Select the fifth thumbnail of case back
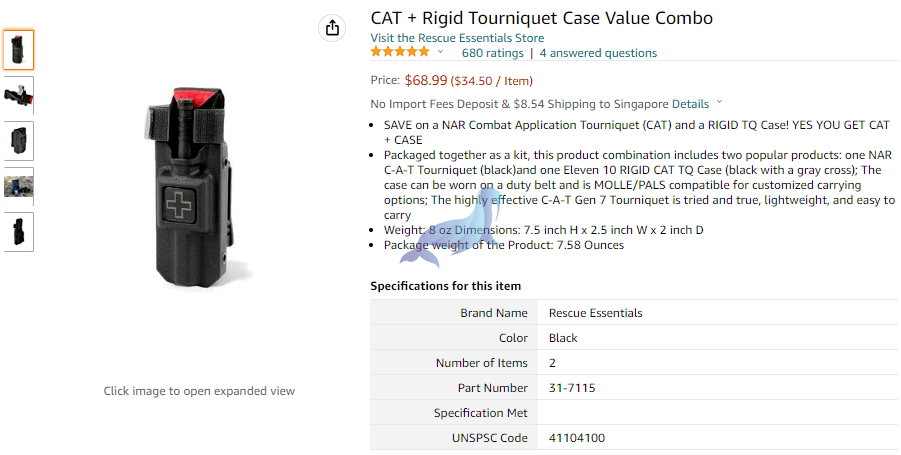Image resolution: width=901 pixels, height=455 pixels. (x=18, y=232)
